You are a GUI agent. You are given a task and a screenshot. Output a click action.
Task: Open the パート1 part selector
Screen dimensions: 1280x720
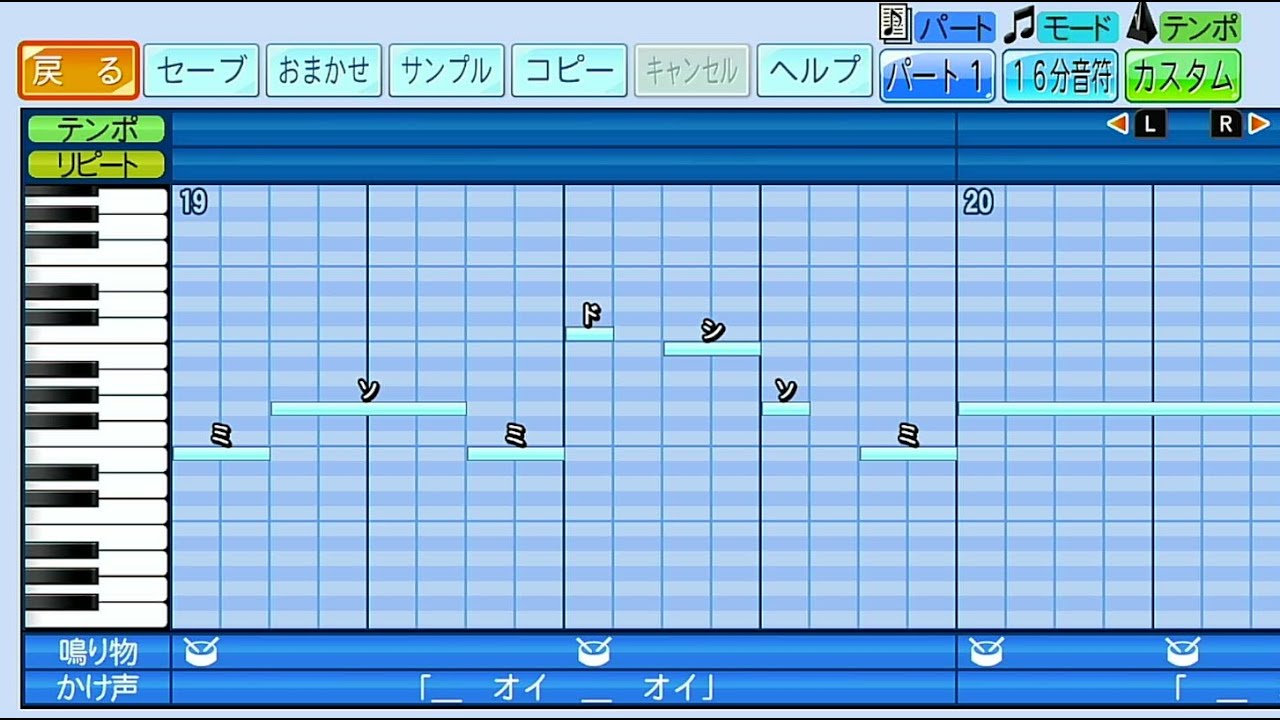coord(937,76)
